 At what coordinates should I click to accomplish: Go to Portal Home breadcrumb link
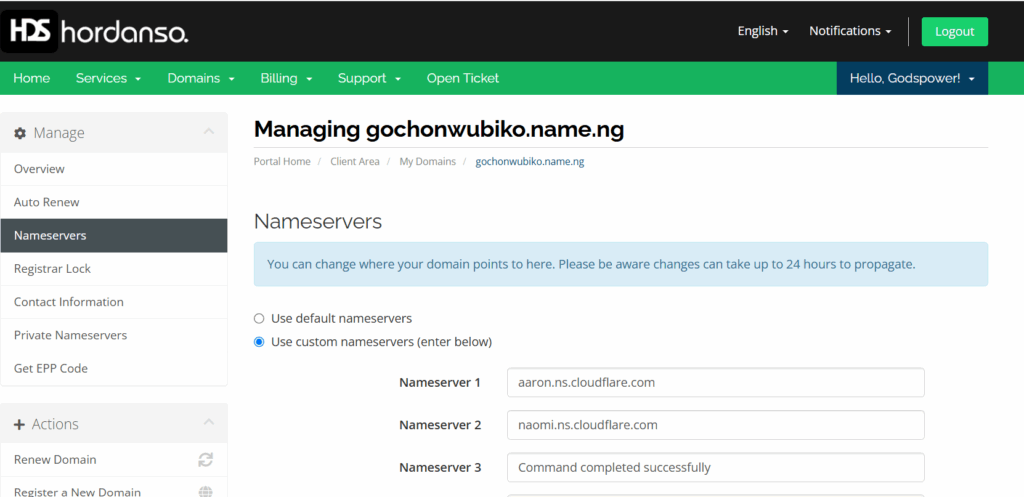click(282, 161)
